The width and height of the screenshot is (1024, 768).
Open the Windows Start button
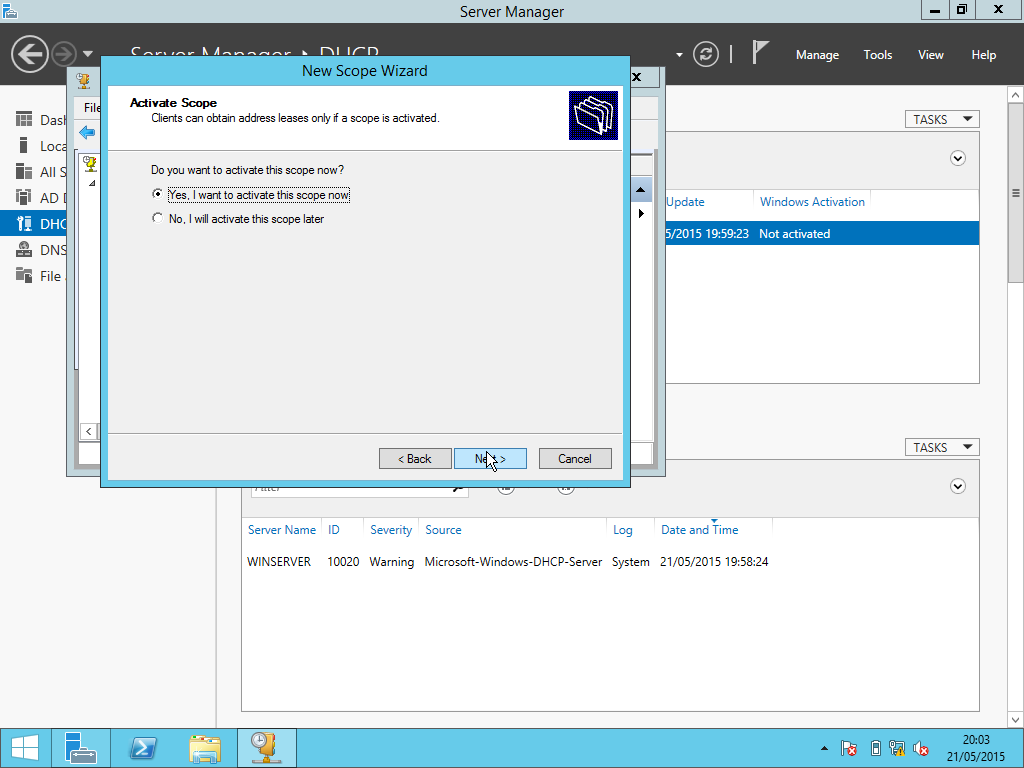[x=25, y=748]
